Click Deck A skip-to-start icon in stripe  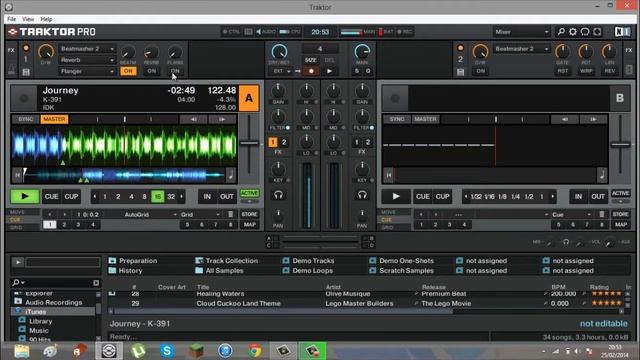(18, 175)
